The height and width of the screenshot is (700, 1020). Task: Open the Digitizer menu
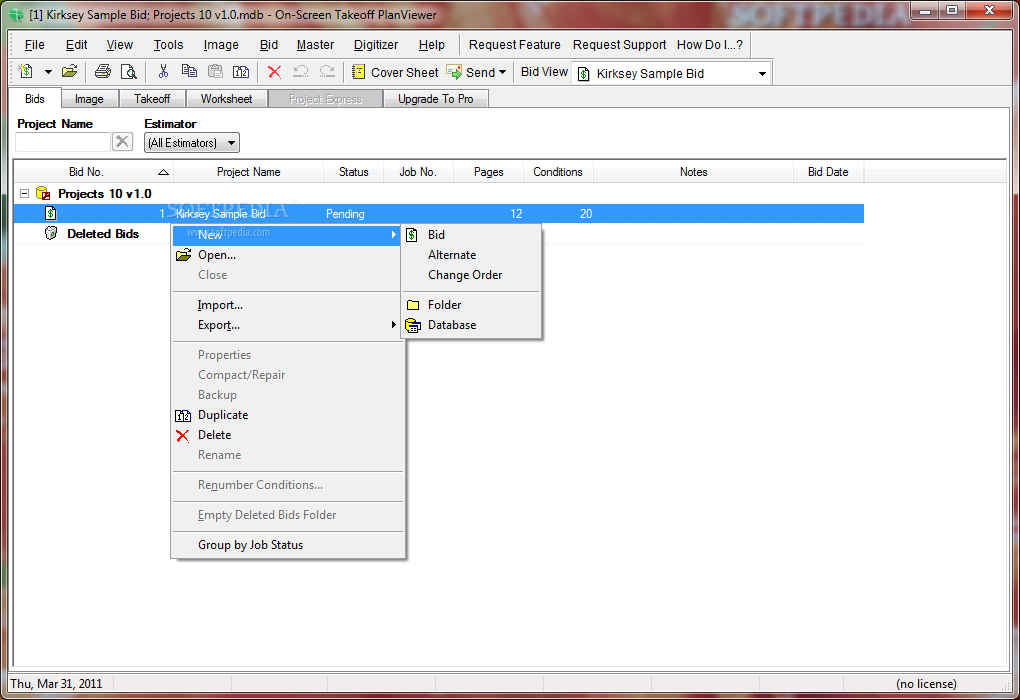(x=376, y=45)
